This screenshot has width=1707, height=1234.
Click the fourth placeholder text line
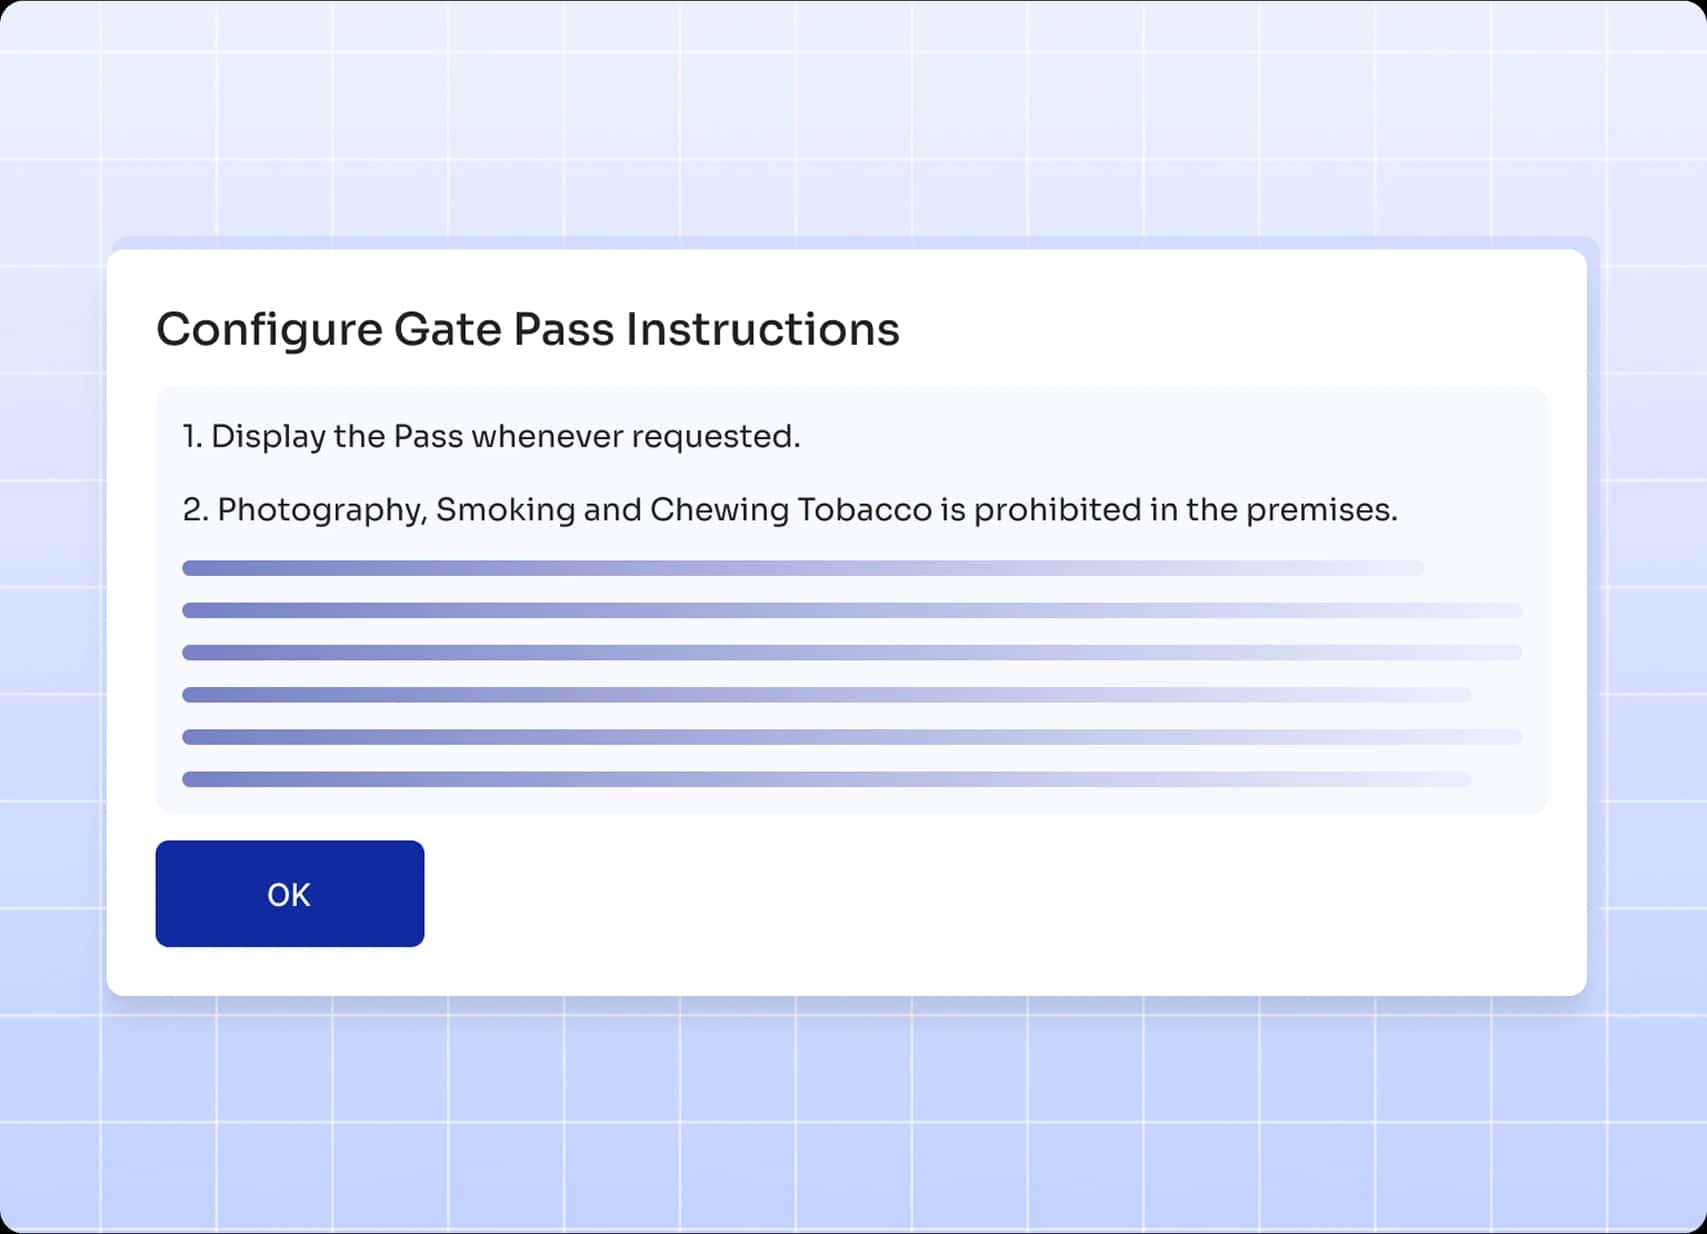tap(826, 694)
